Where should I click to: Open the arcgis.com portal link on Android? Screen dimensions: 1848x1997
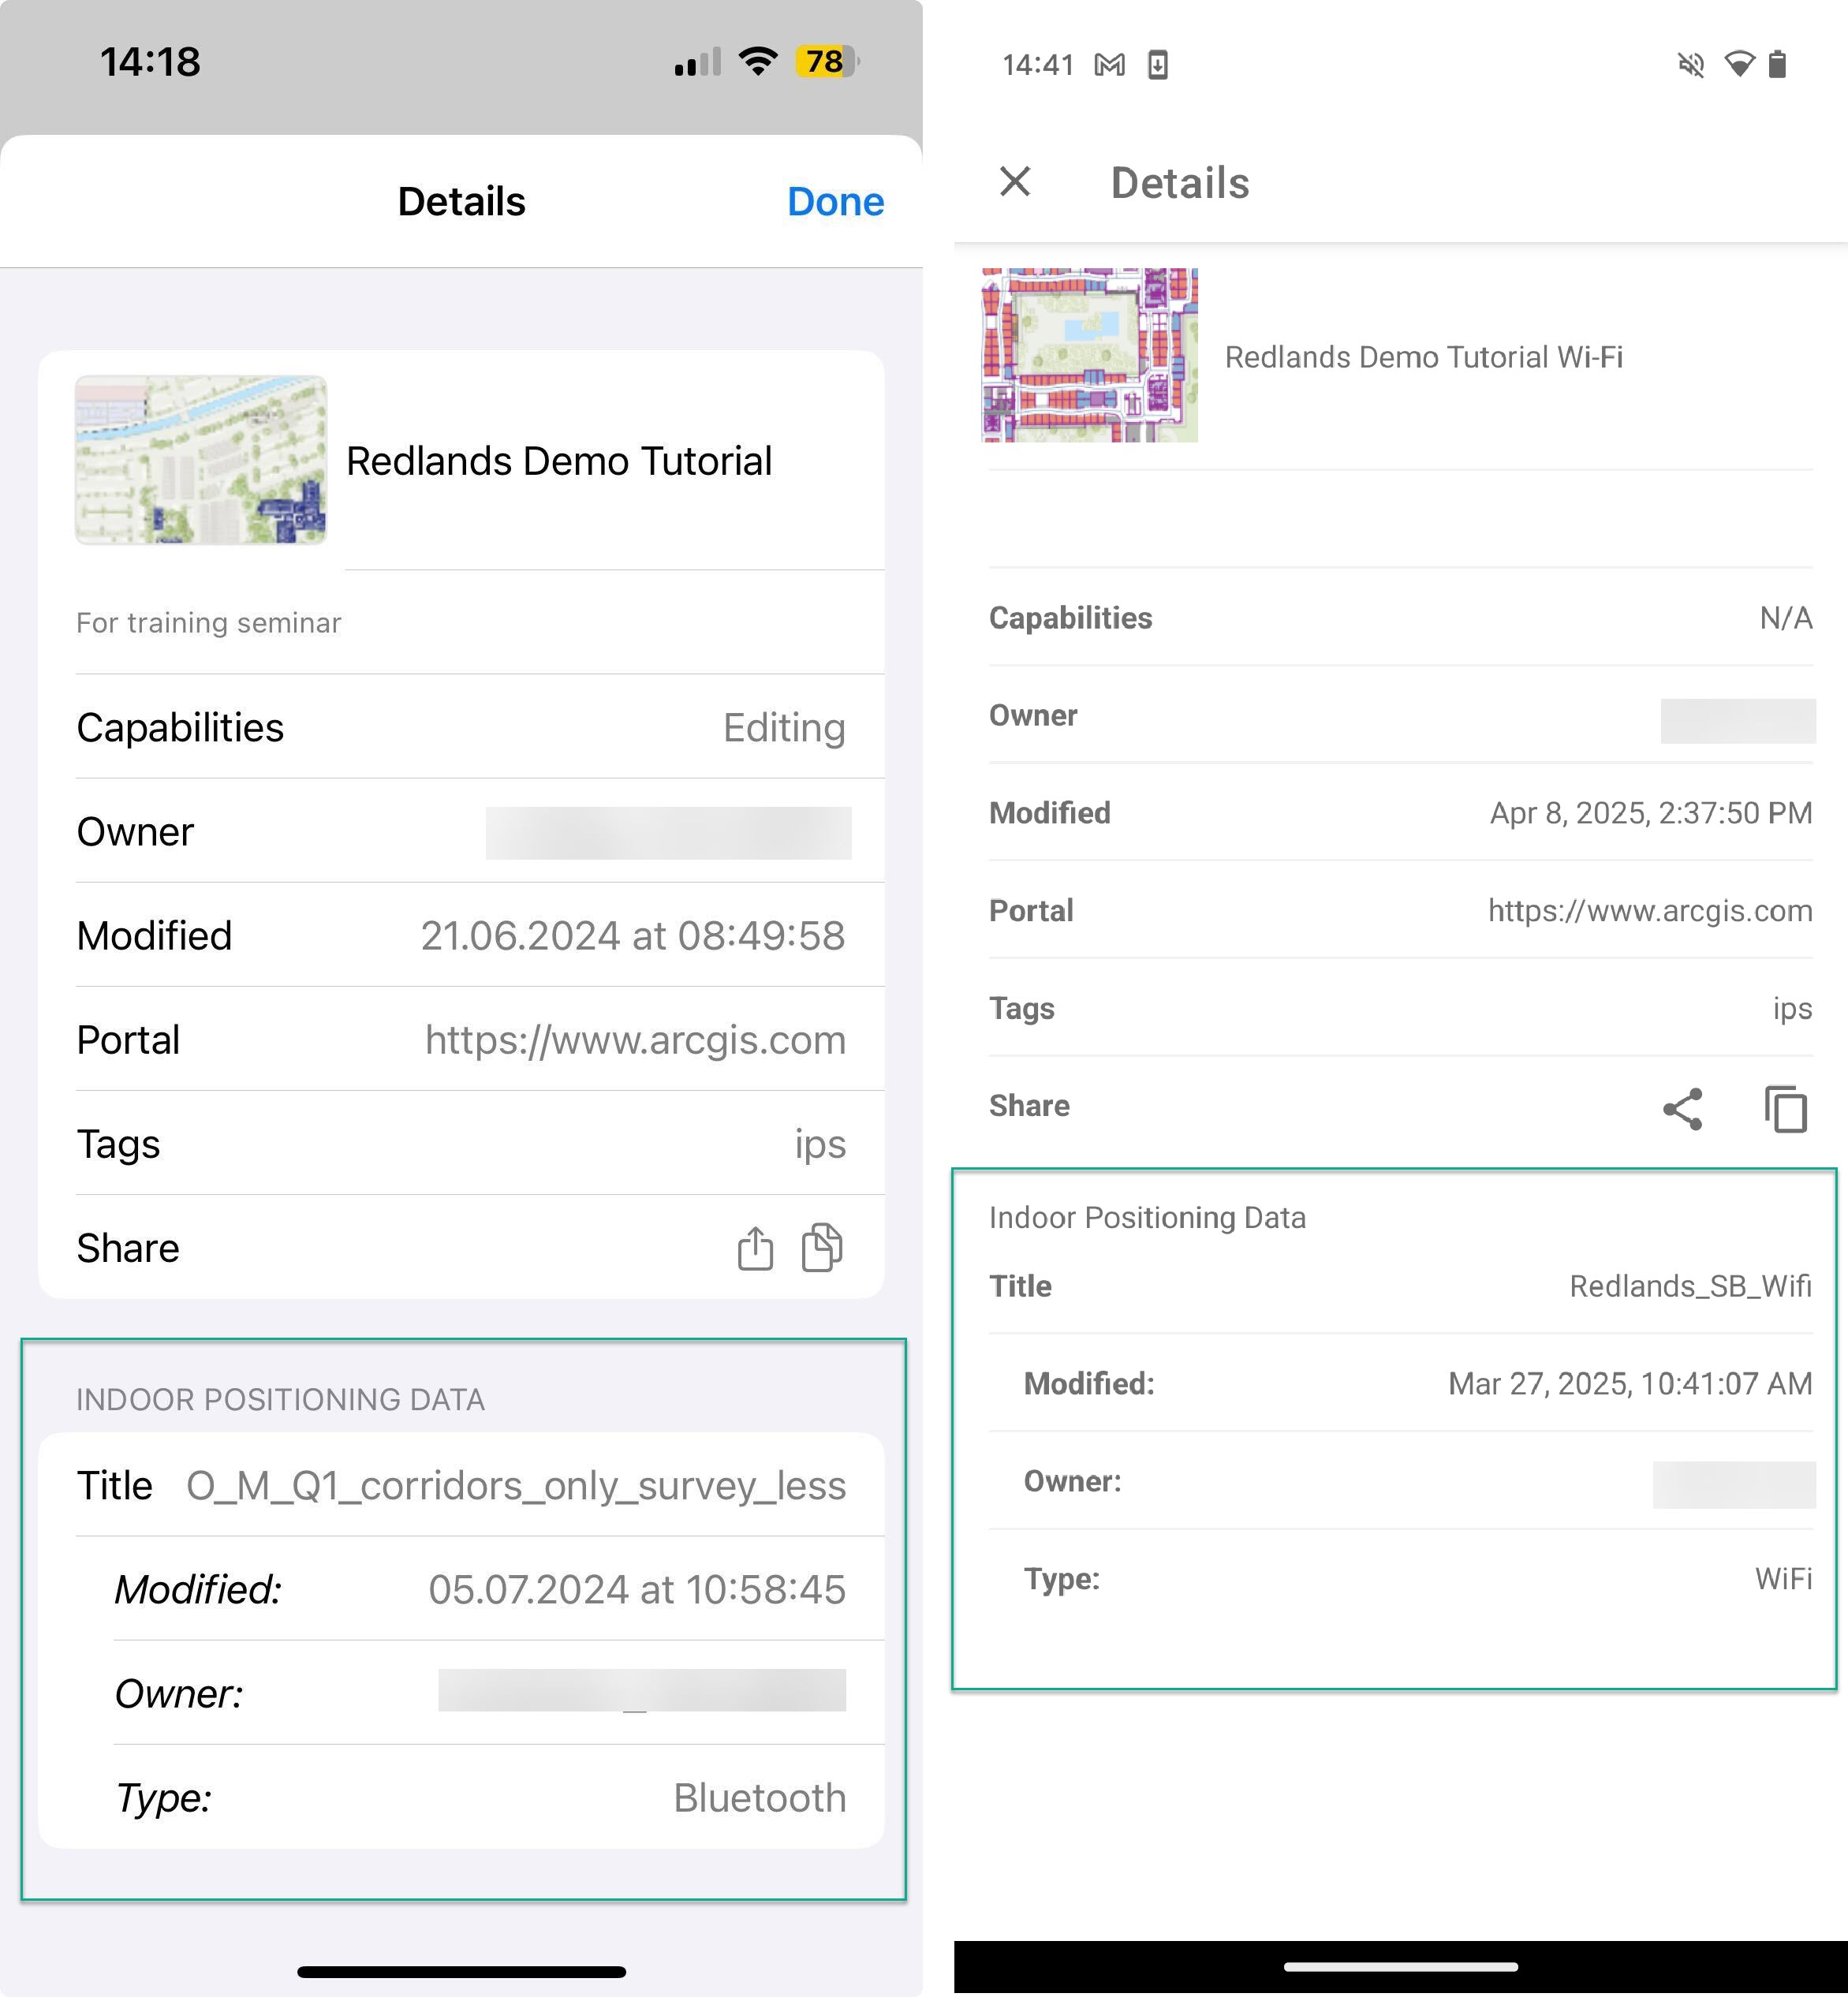tap(1649, 911)
